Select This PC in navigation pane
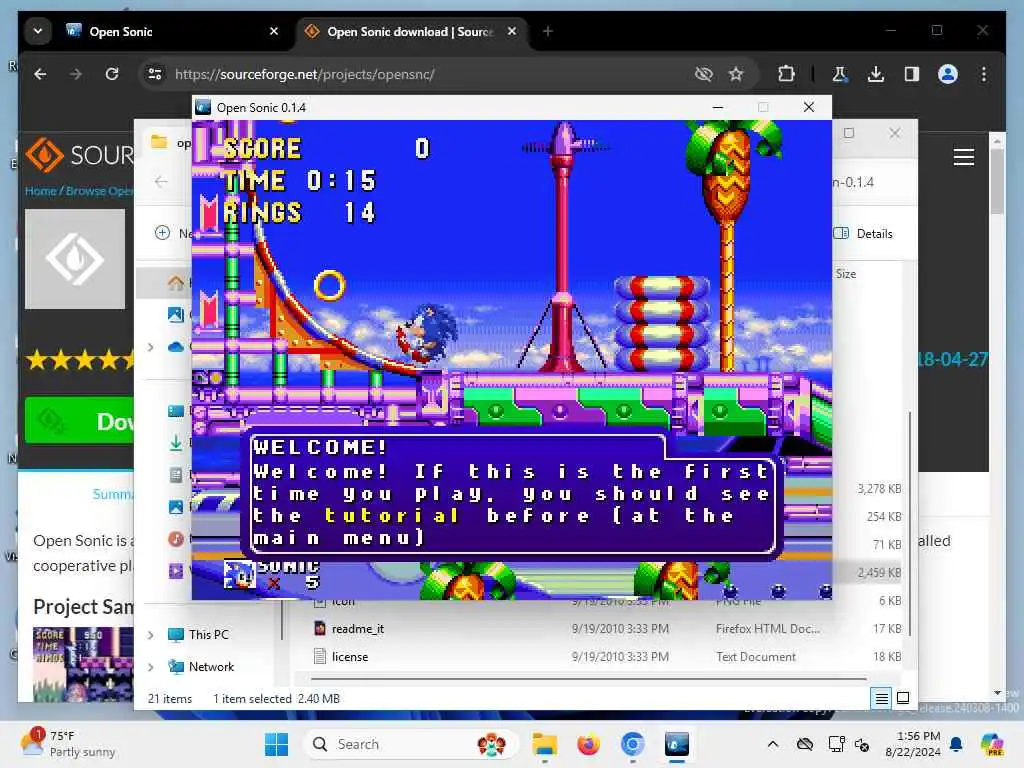 click(199, 635)
